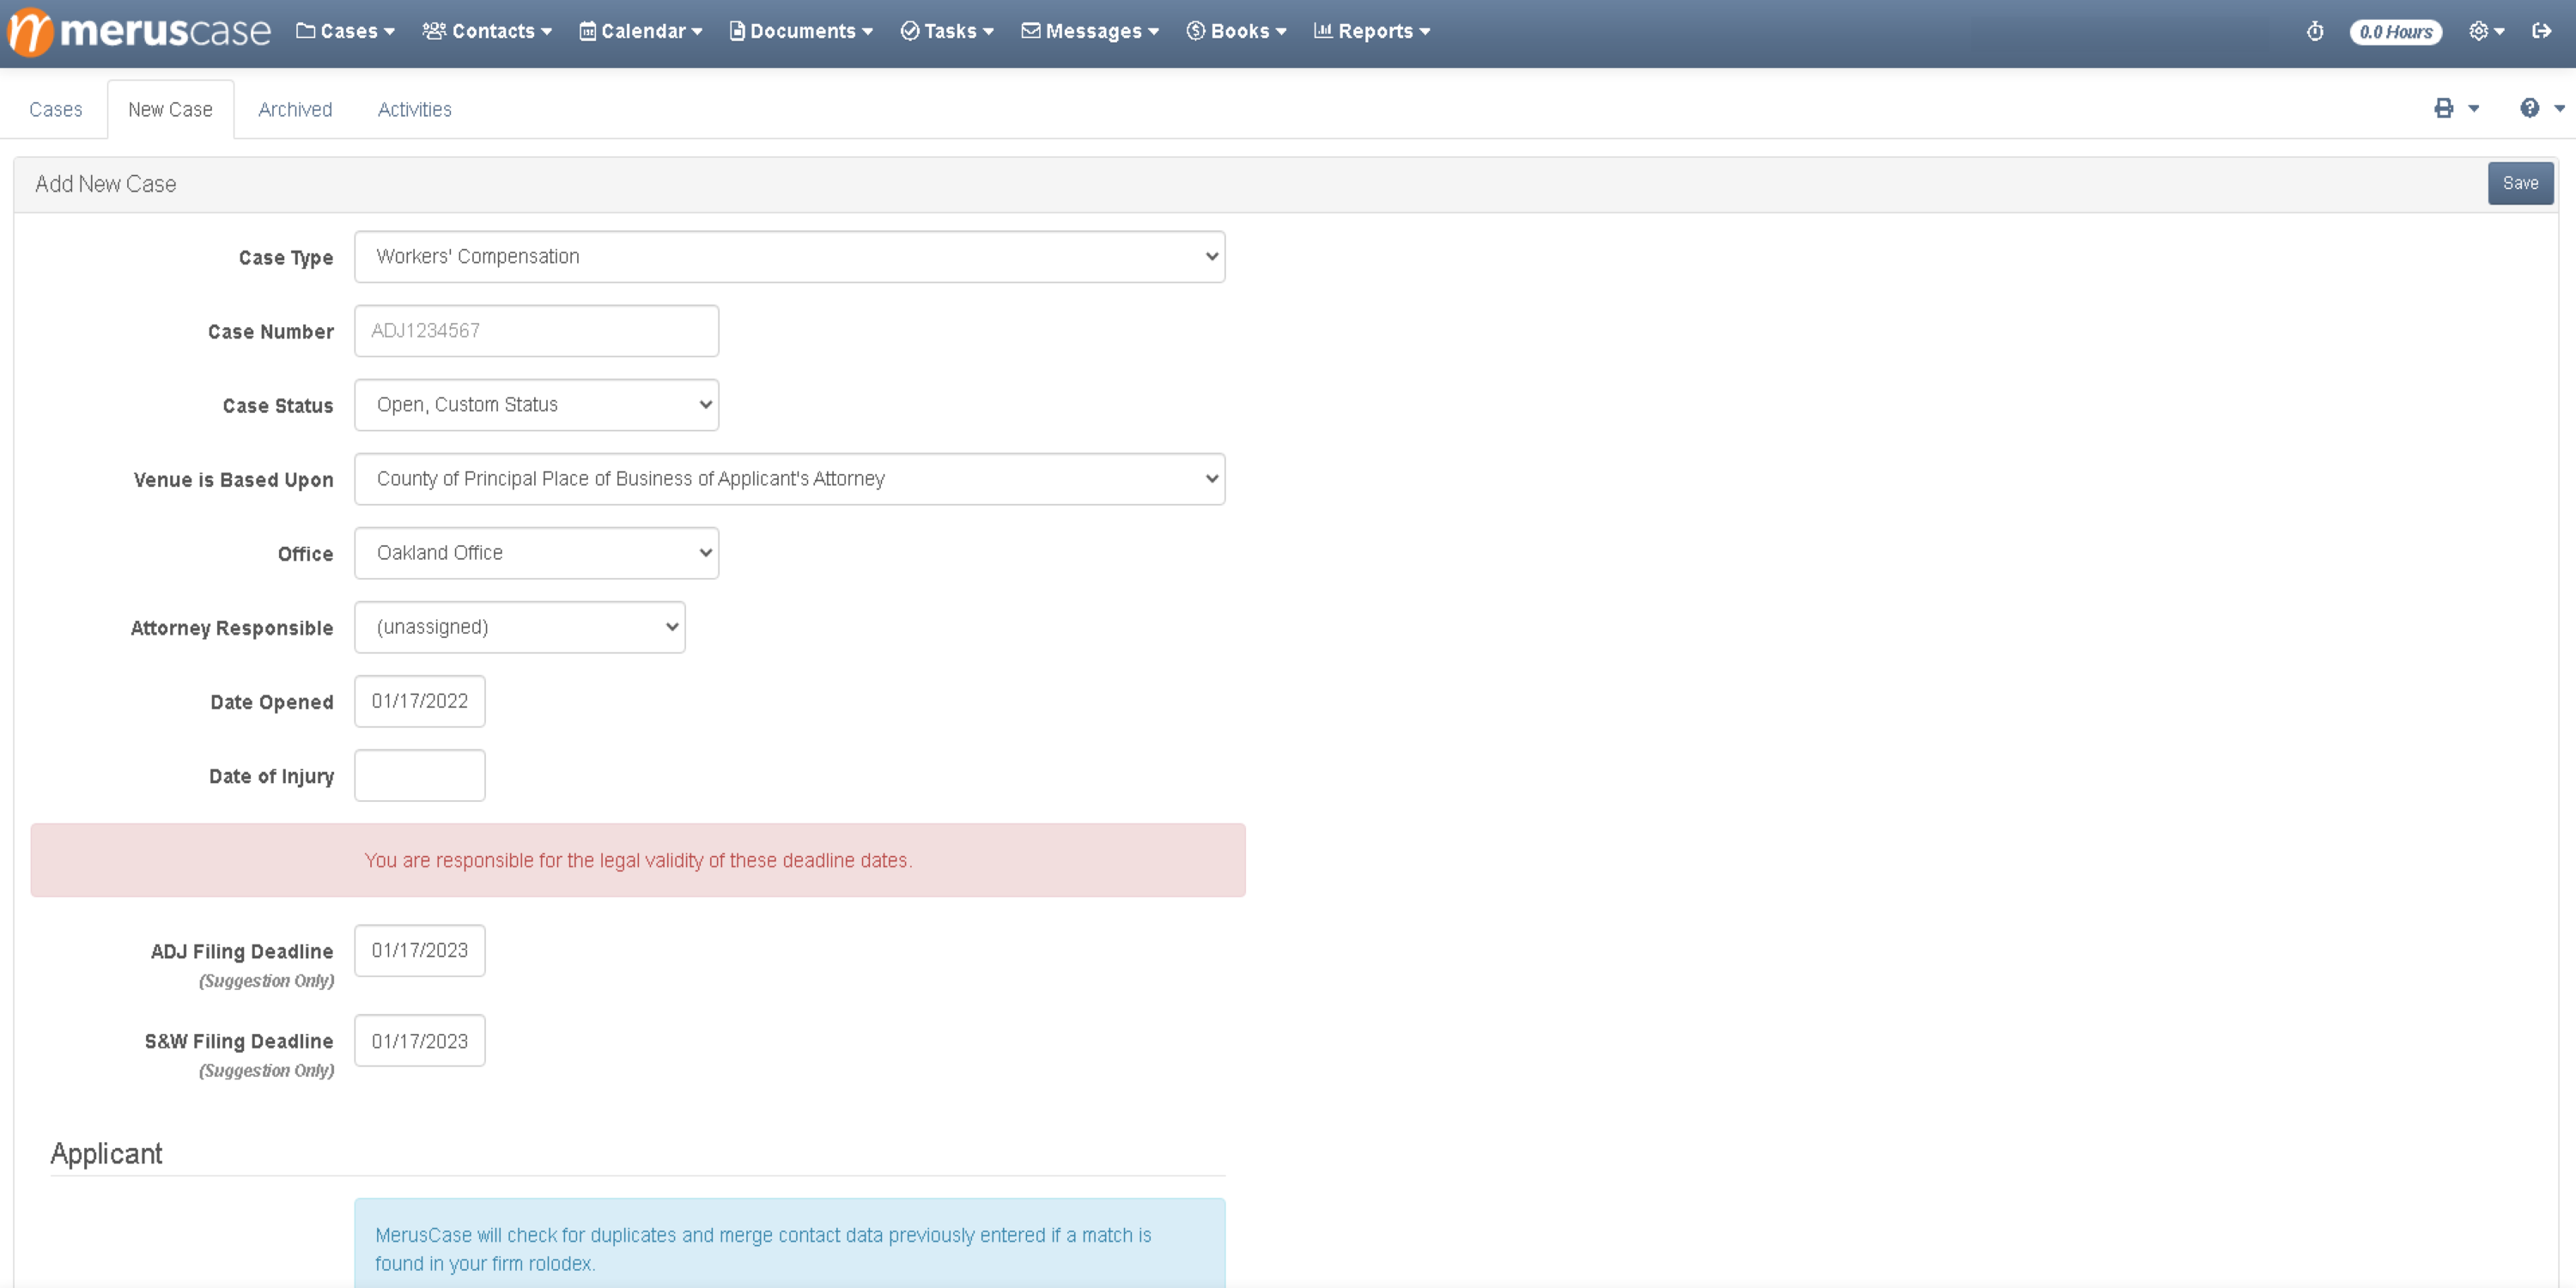2576x1288 pixels.
Task: Click the Date Opened field
Action: (419, 701)
